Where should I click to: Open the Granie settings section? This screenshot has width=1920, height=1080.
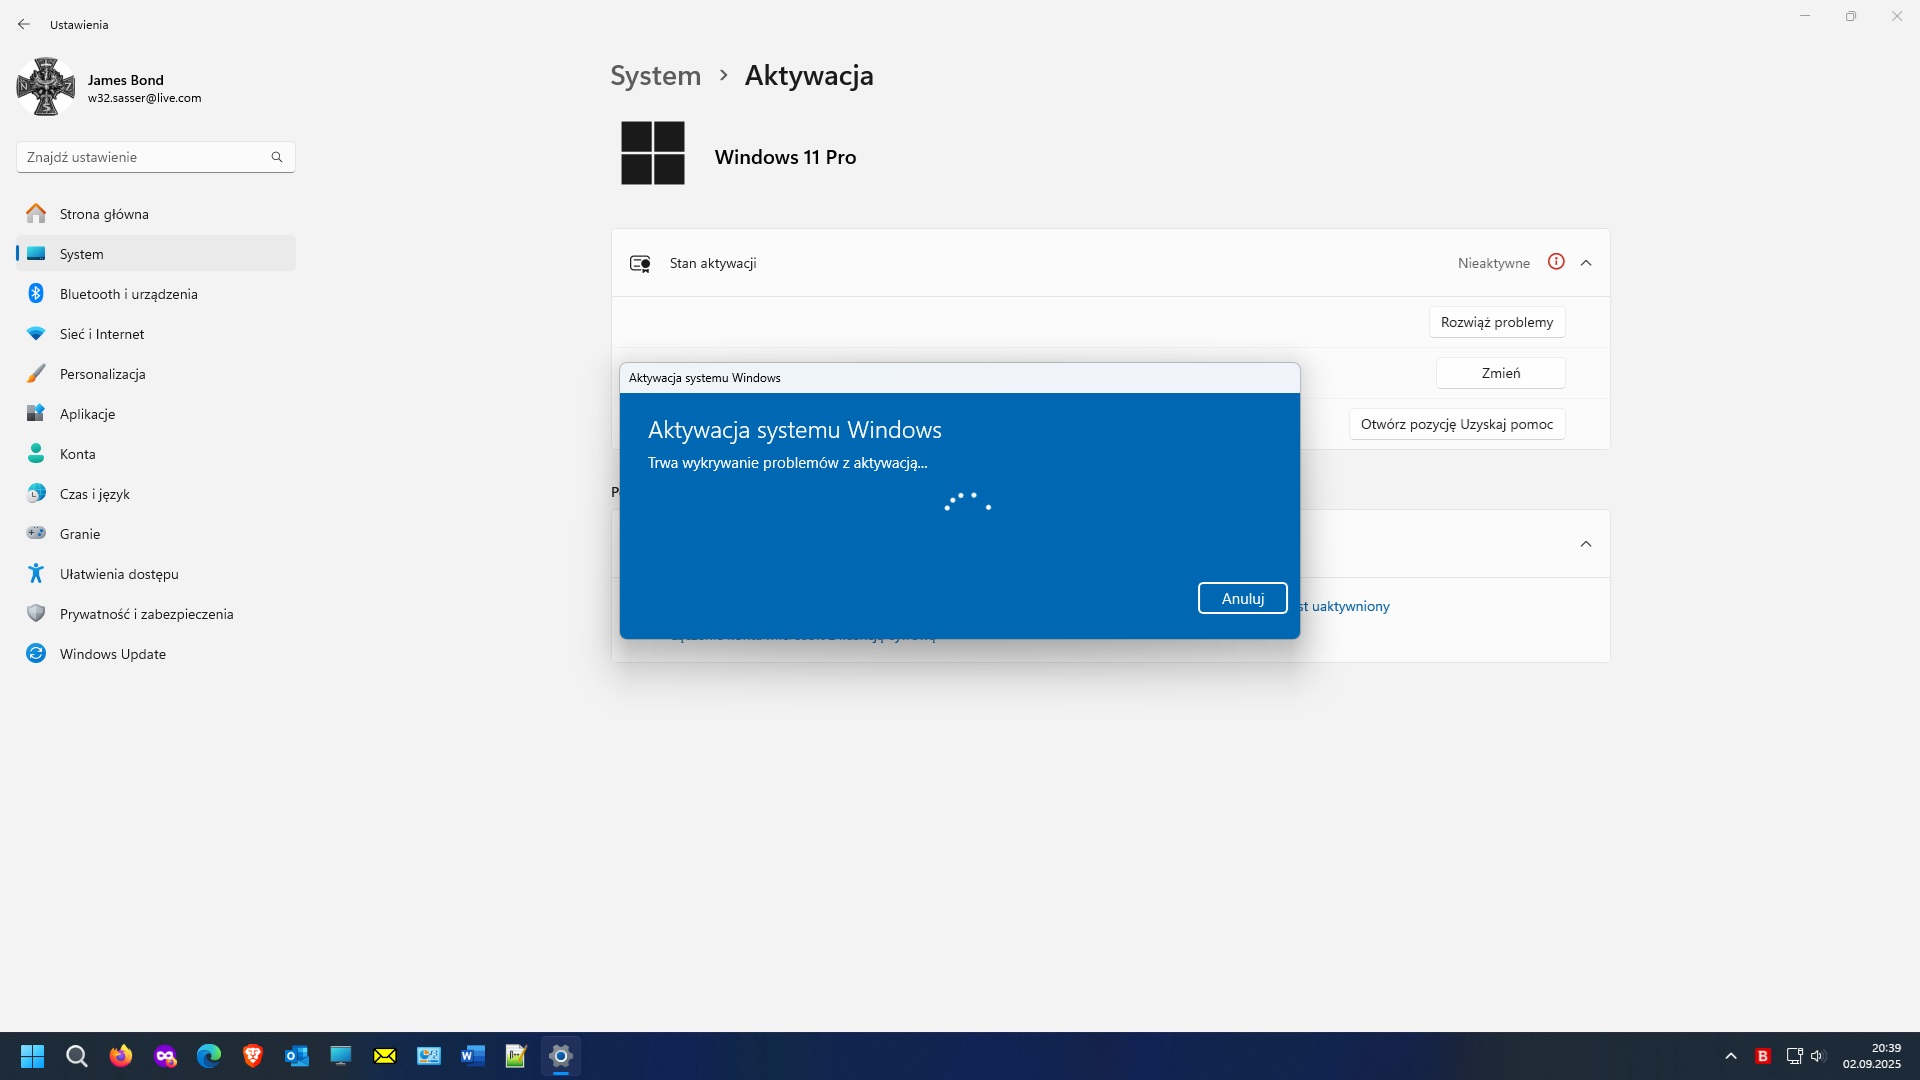156,534
